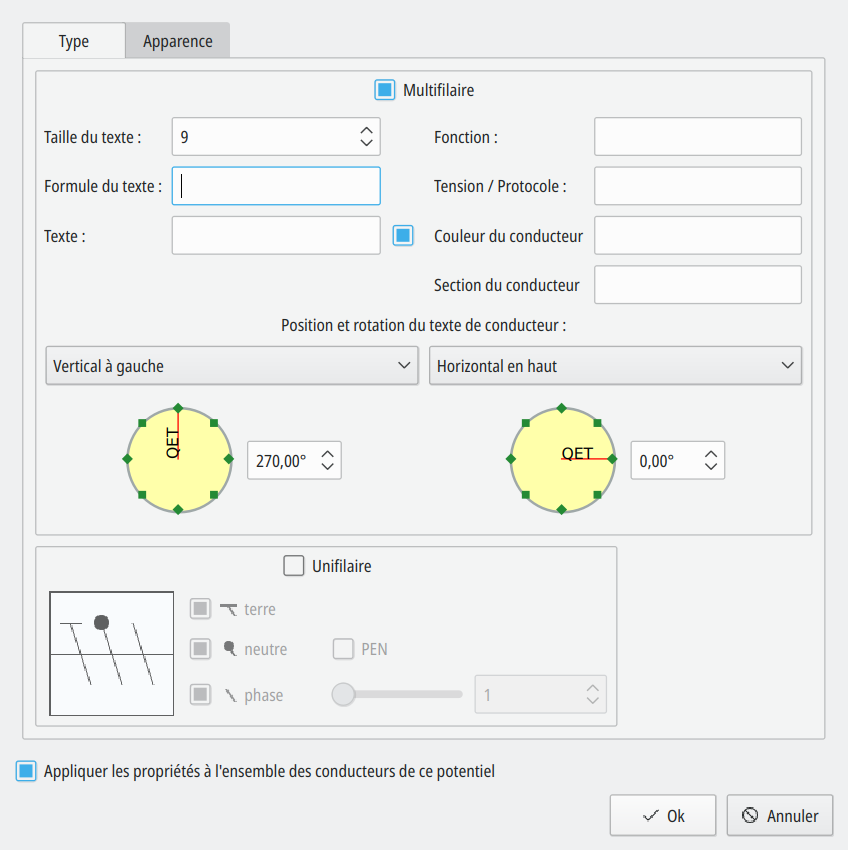The width and height of the screenshot is (848, 850).
Task: Click the checkmark icon on Ok
Action: (x=651, y=816)
